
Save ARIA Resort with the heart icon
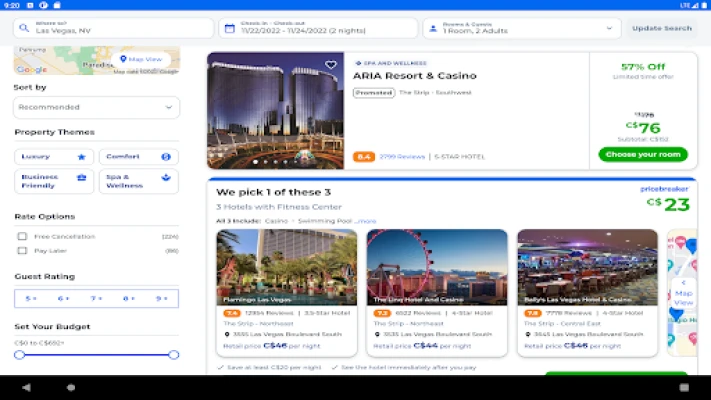pos(331,65)
